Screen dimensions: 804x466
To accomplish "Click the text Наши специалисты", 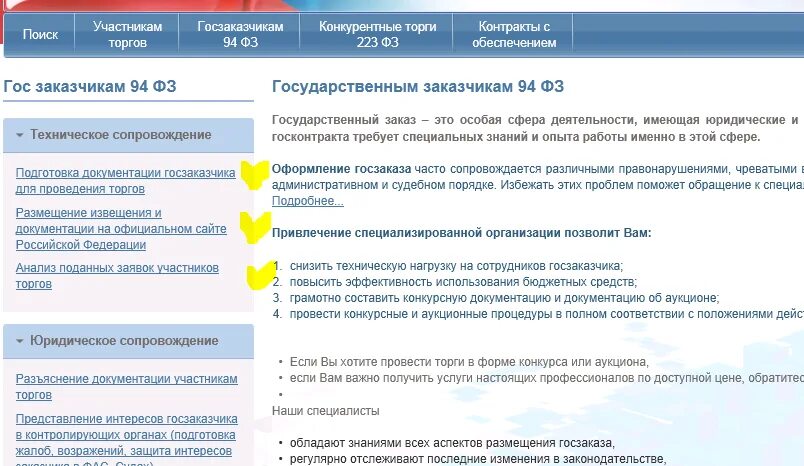I will (326, 411).
